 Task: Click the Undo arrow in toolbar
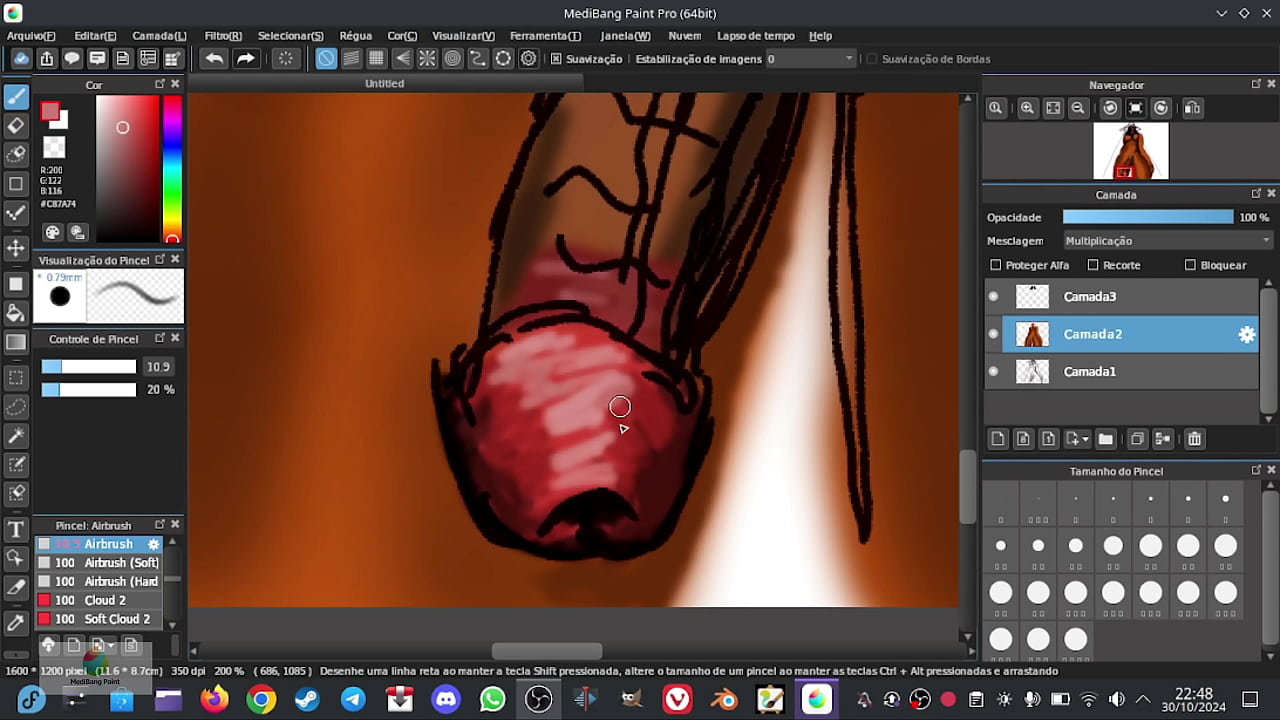(214, 59)
